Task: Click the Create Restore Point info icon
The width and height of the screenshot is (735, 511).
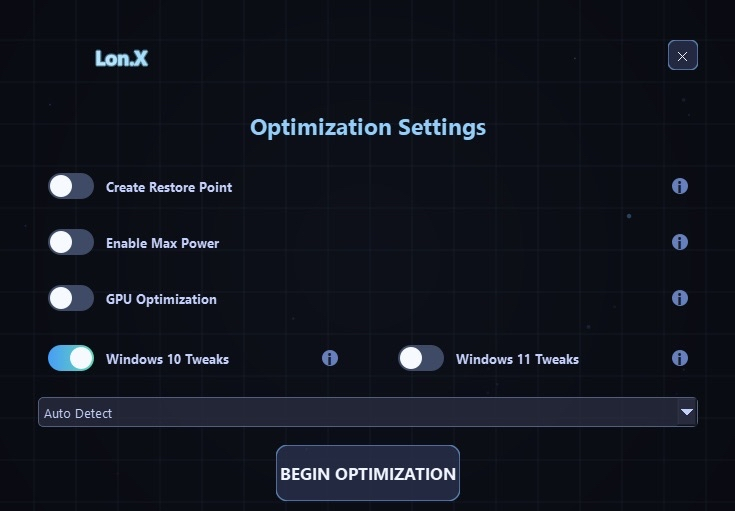Action: pyautogui.click(x=680, y=186)
